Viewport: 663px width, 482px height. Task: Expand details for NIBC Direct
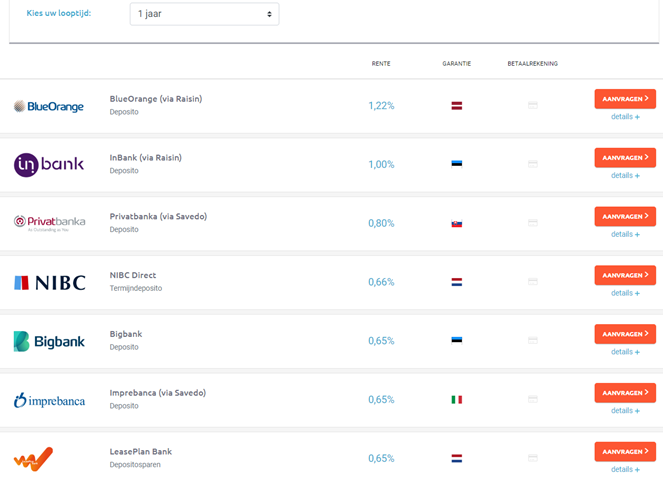tap(625, 293)
